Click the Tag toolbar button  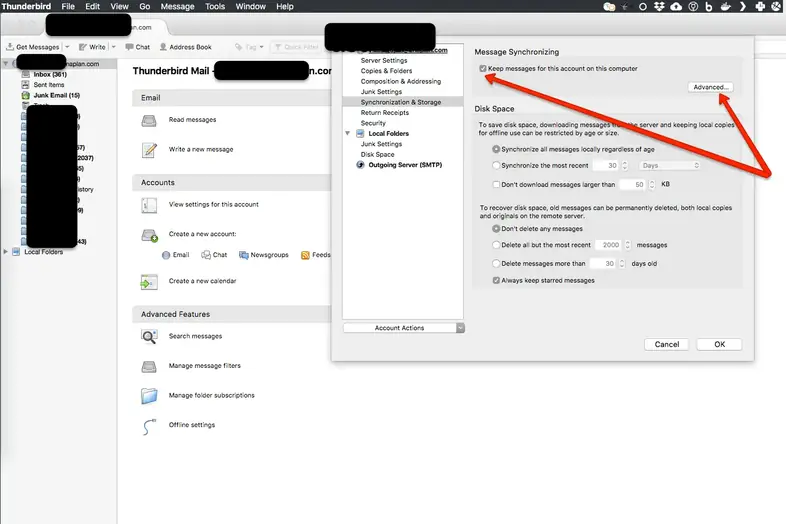click(249, 47)
